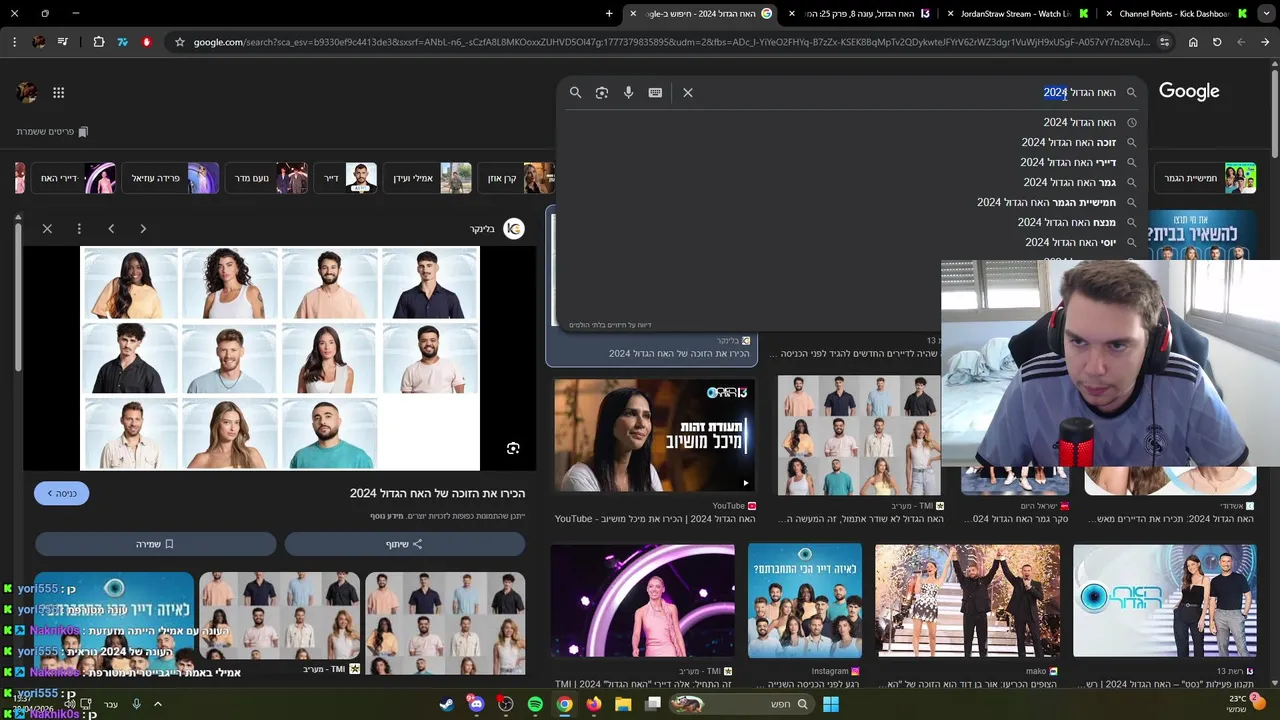Click the address bar URL
Screen dimensions: 1280x720
(670, 42)
